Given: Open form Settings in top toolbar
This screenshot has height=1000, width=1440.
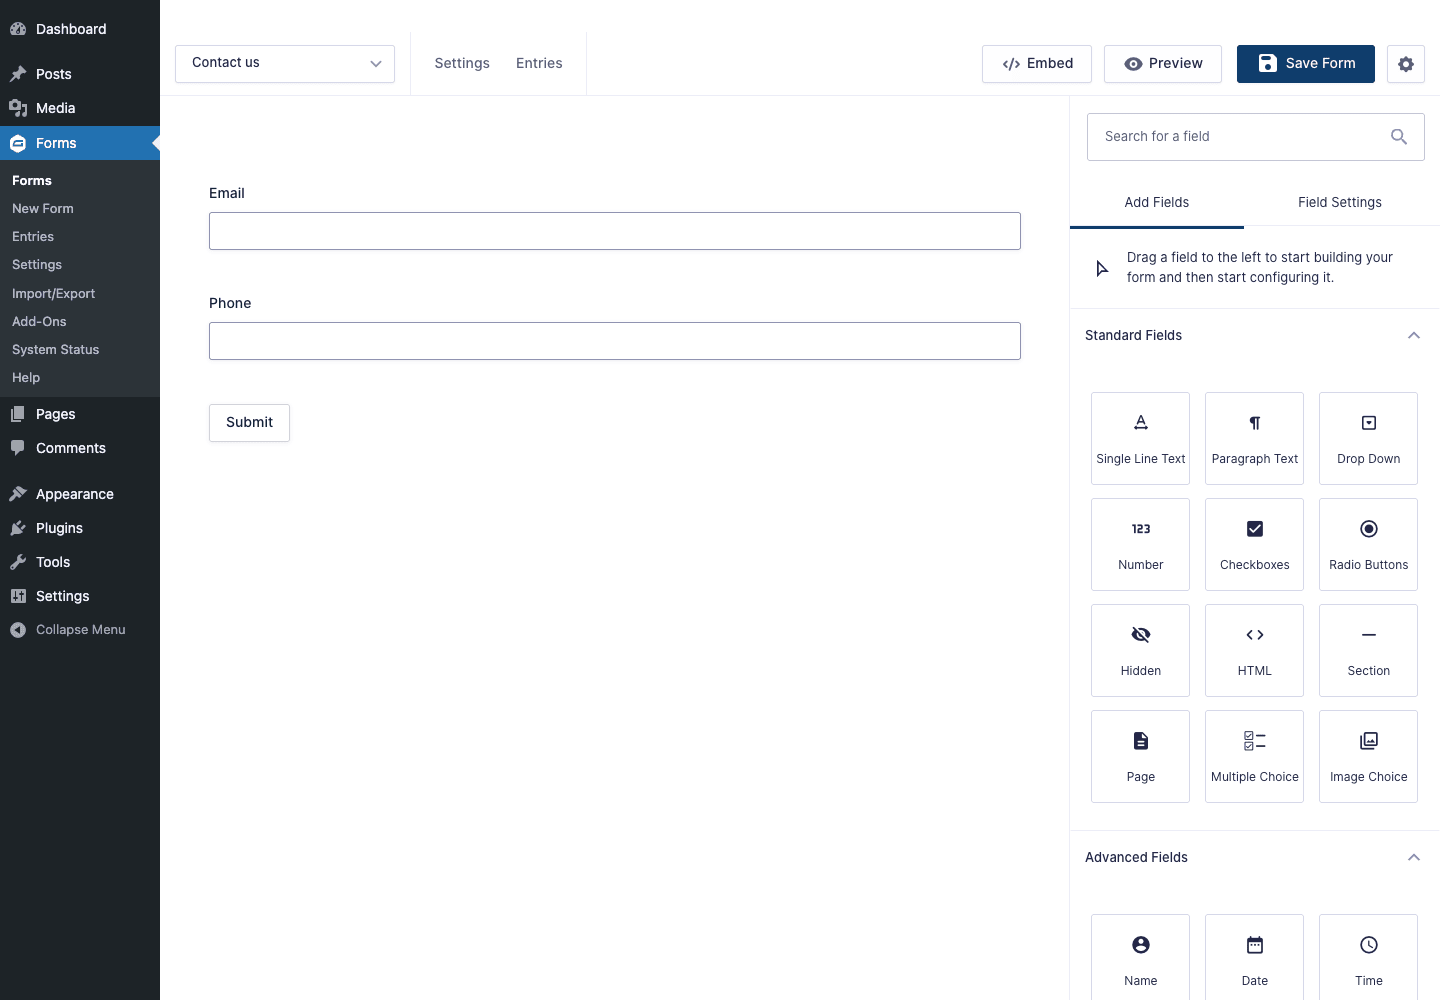Looking at the screenshot, I should (462, 63).
